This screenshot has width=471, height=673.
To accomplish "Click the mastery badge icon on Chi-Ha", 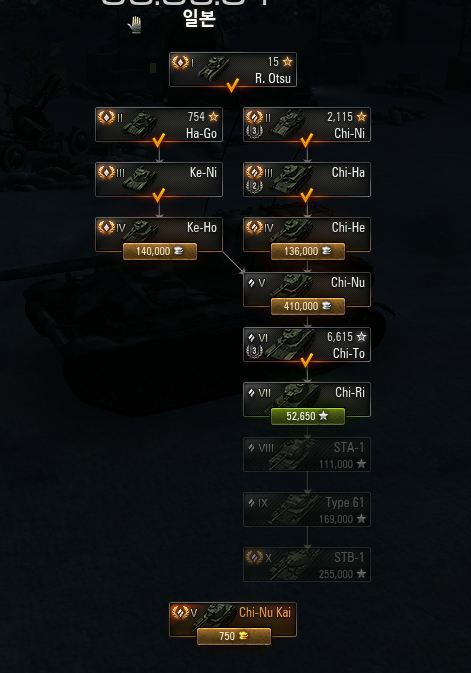I will coord(254,187).
